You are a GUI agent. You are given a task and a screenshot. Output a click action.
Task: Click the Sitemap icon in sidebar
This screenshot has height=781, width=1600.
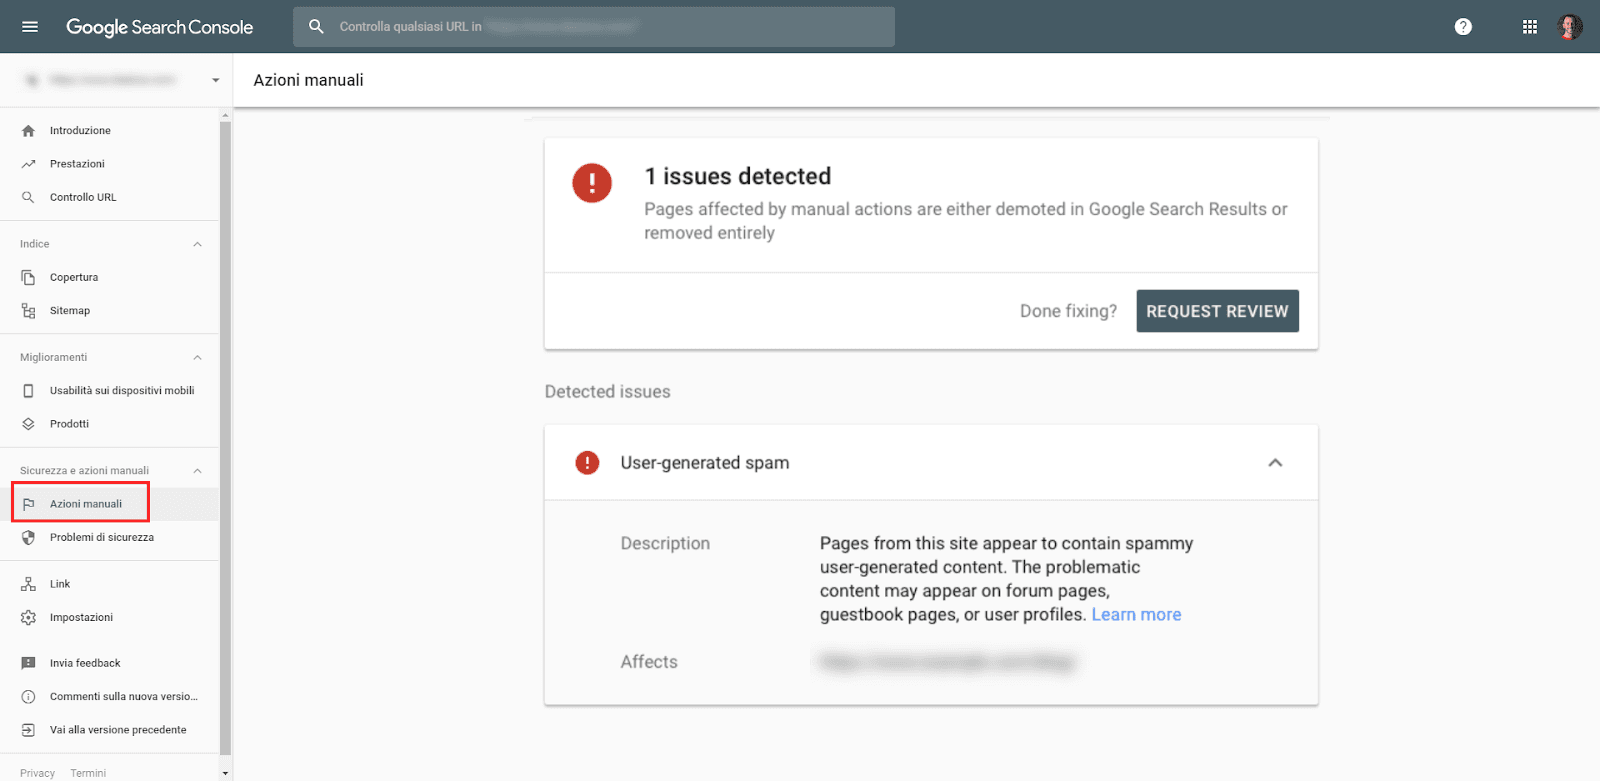28,311
